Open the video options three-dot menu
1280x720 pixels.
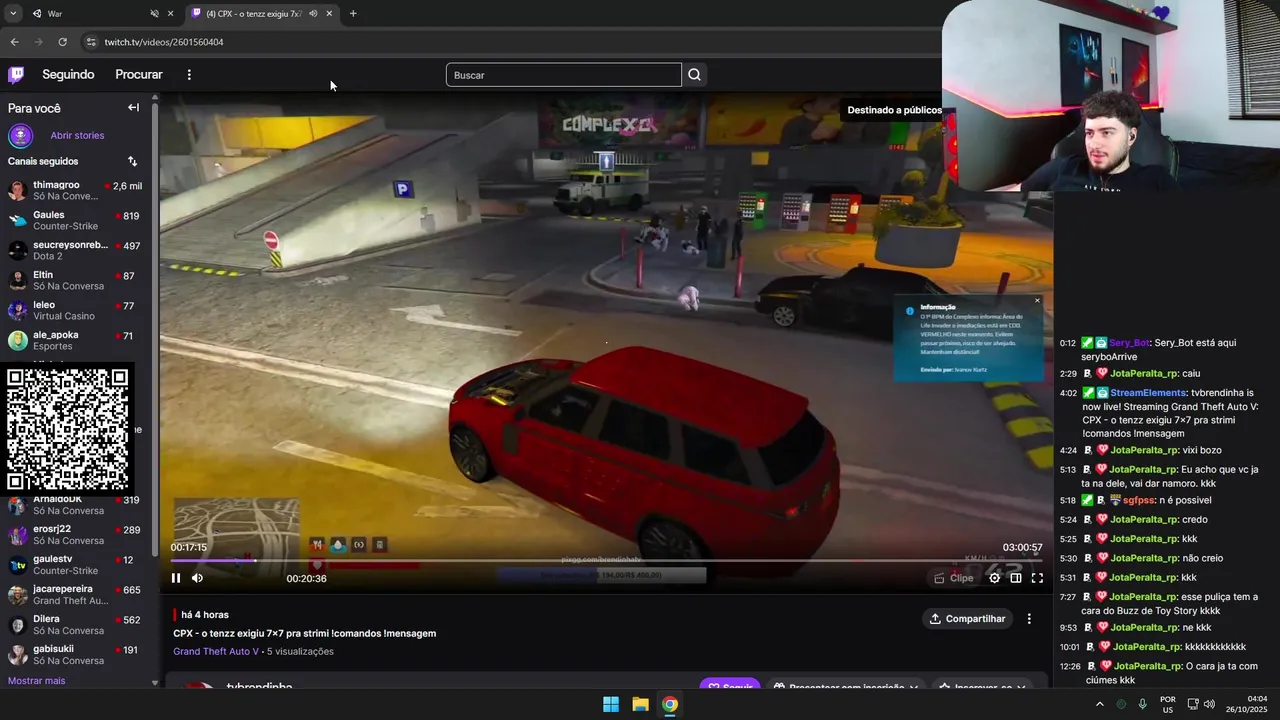[1029, 619]
